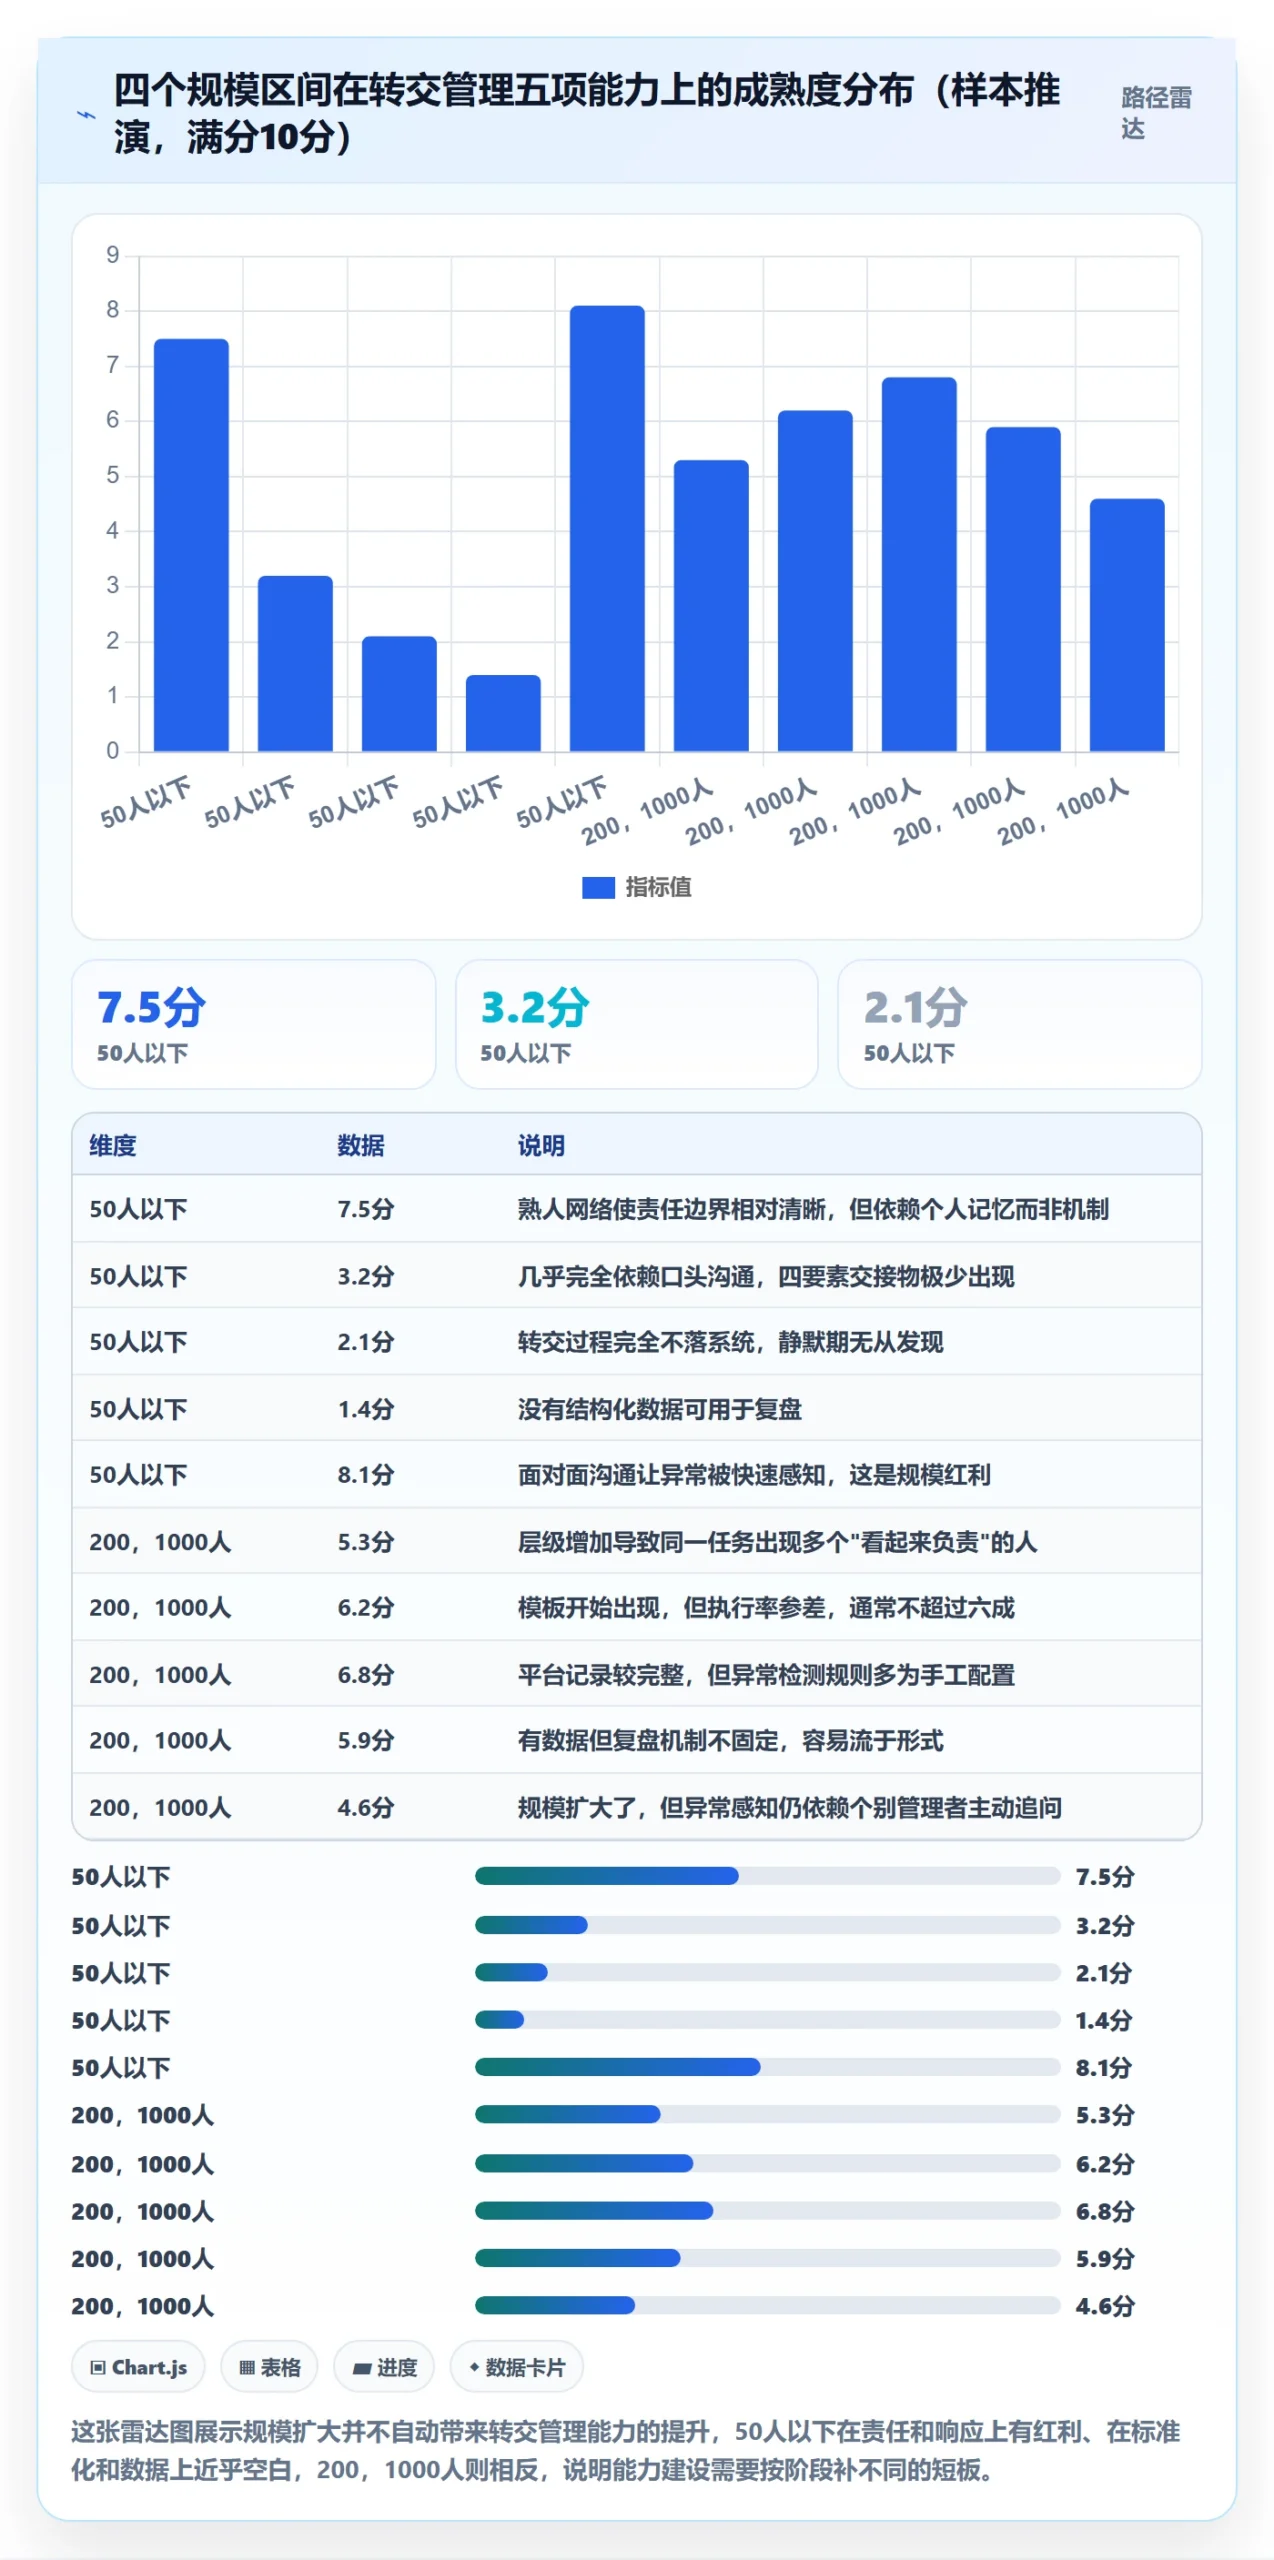Click the summary paragraph about 雷达图
This screenshot has height=2560, width=1274.
[x=626, y=2451]
